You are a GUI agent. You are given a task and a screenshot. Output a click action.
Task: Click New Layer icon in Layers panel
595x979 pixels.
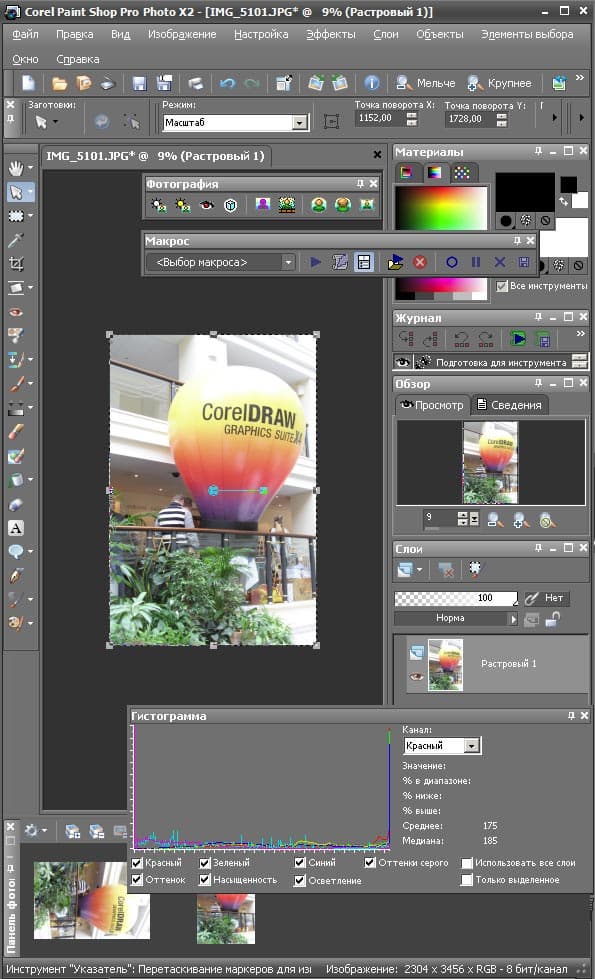[405, 569]
